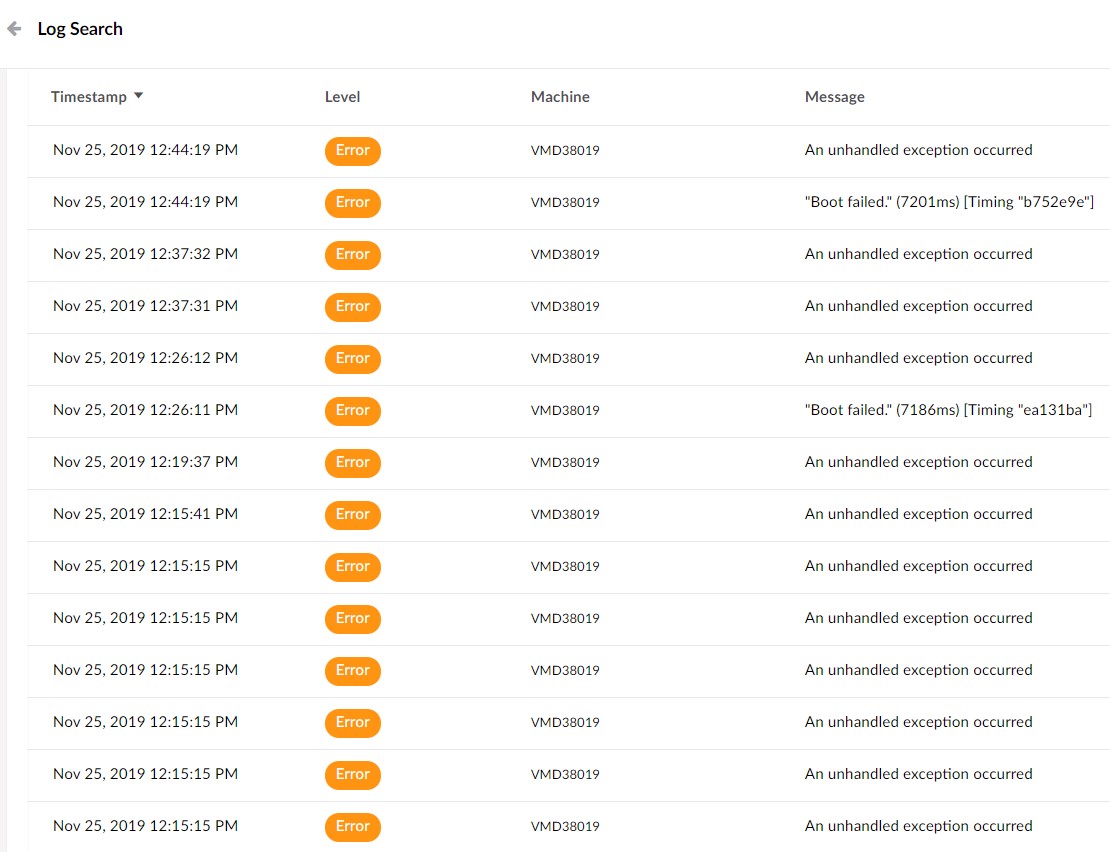1110x852 pixels.
Task: Select the 12:37:31 PM timestamp entry
Action: 145,306
